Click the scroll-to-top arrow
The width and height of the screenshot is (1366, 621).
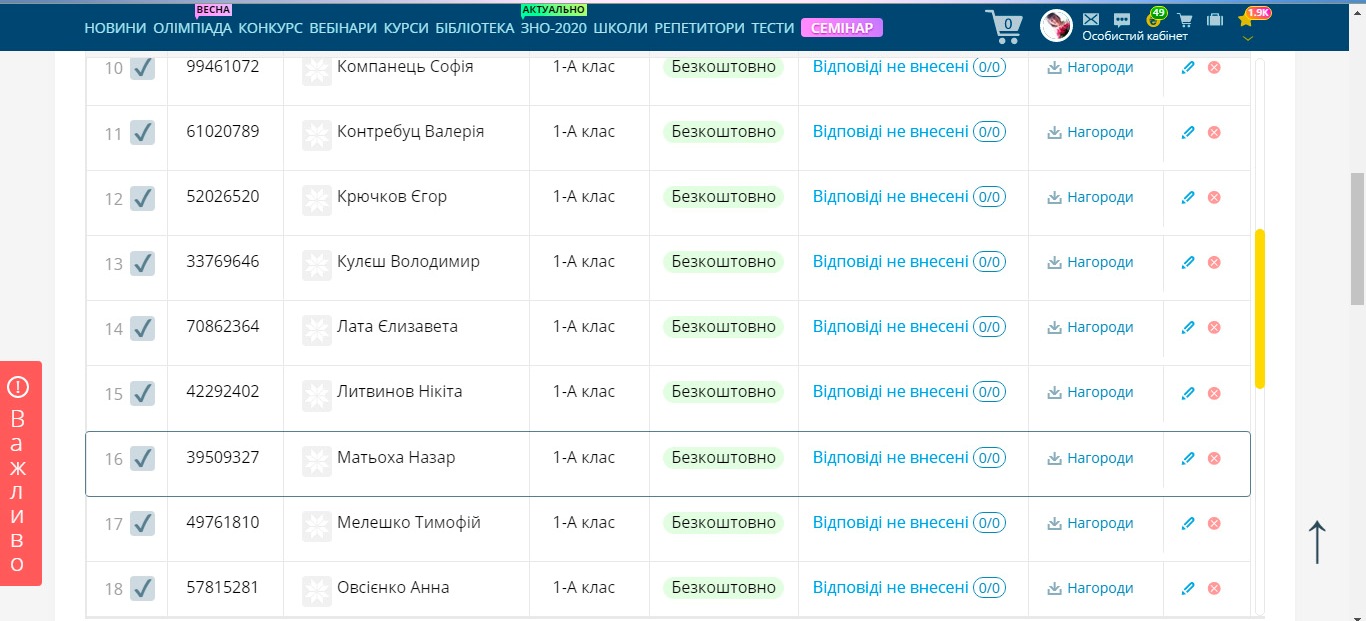coord(1317,541)
